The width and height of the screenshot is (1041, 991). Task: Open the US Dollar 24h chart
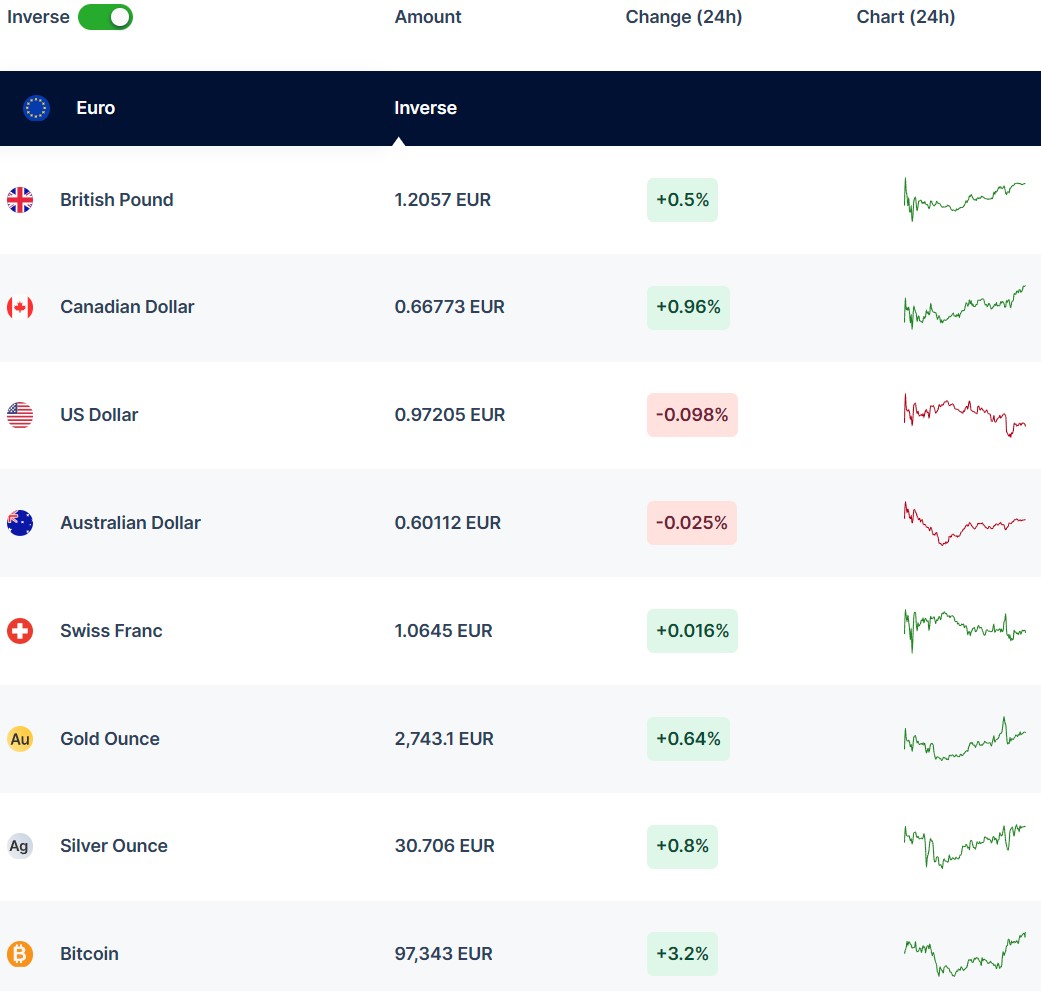(x=964, y=415)
